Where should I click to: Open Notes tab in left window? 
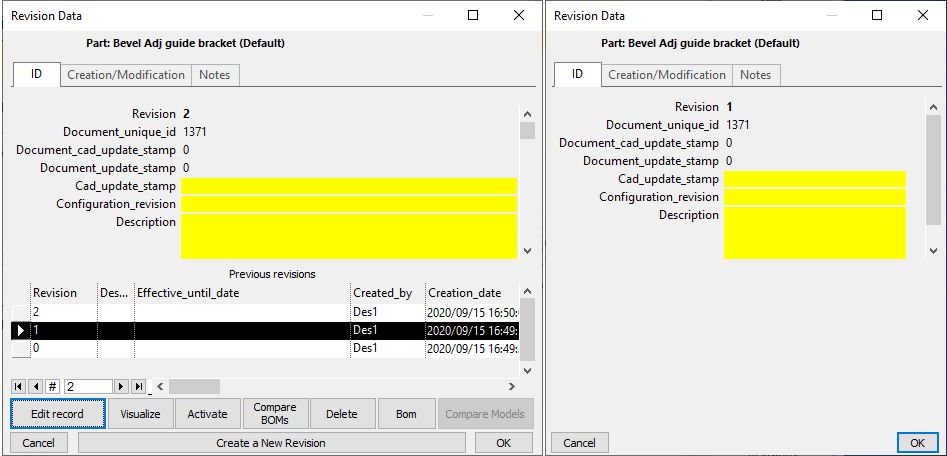click(x=215, y=75)
